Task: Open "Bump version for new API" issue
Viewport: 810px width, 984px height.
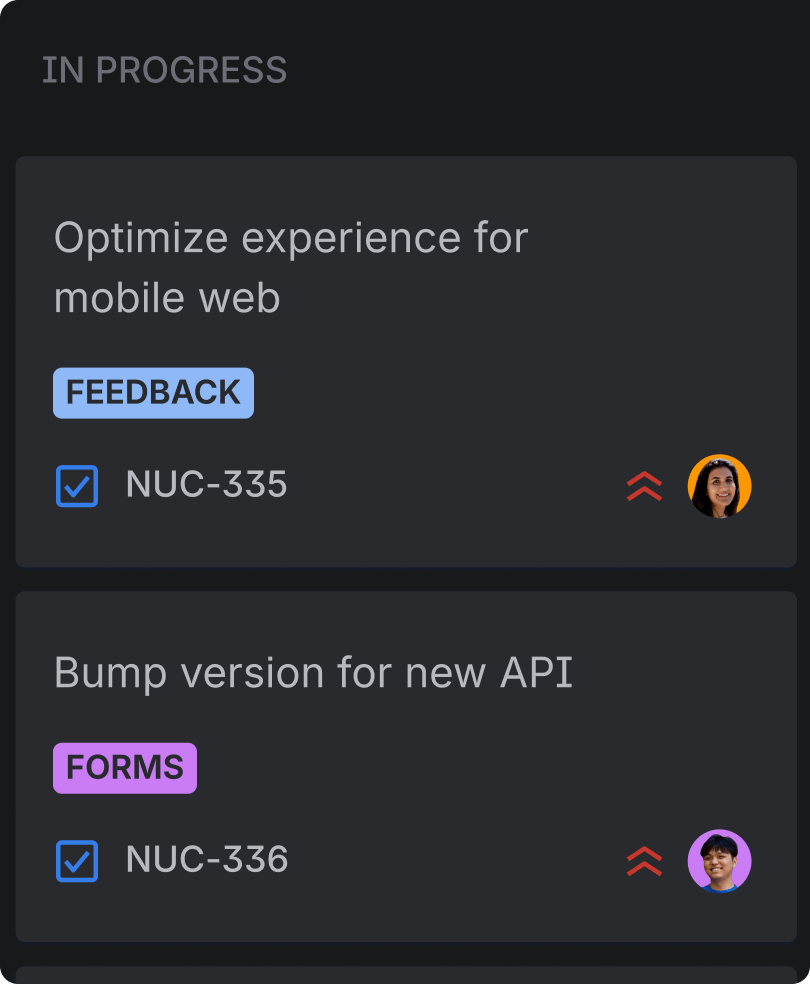Action: point(313,674)
